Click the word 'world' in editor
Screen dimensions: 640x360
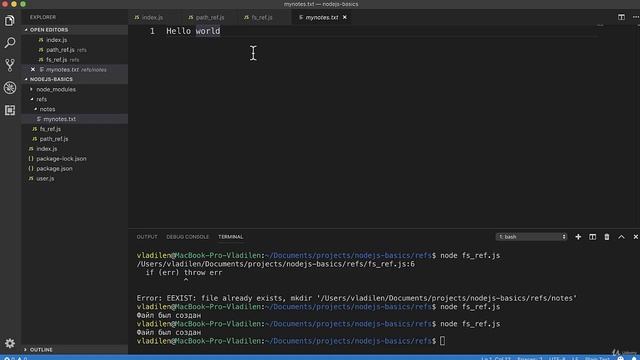tap(208, 31)
